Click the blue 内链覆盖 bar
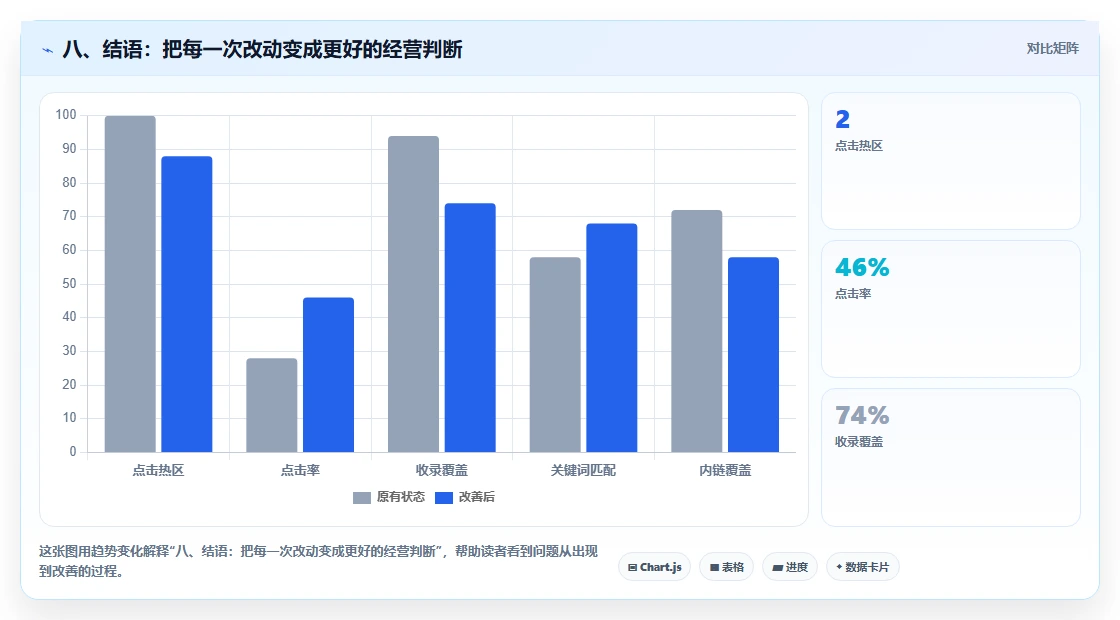This screenshot has width=1120, height=620. click(x=754, y=354)
